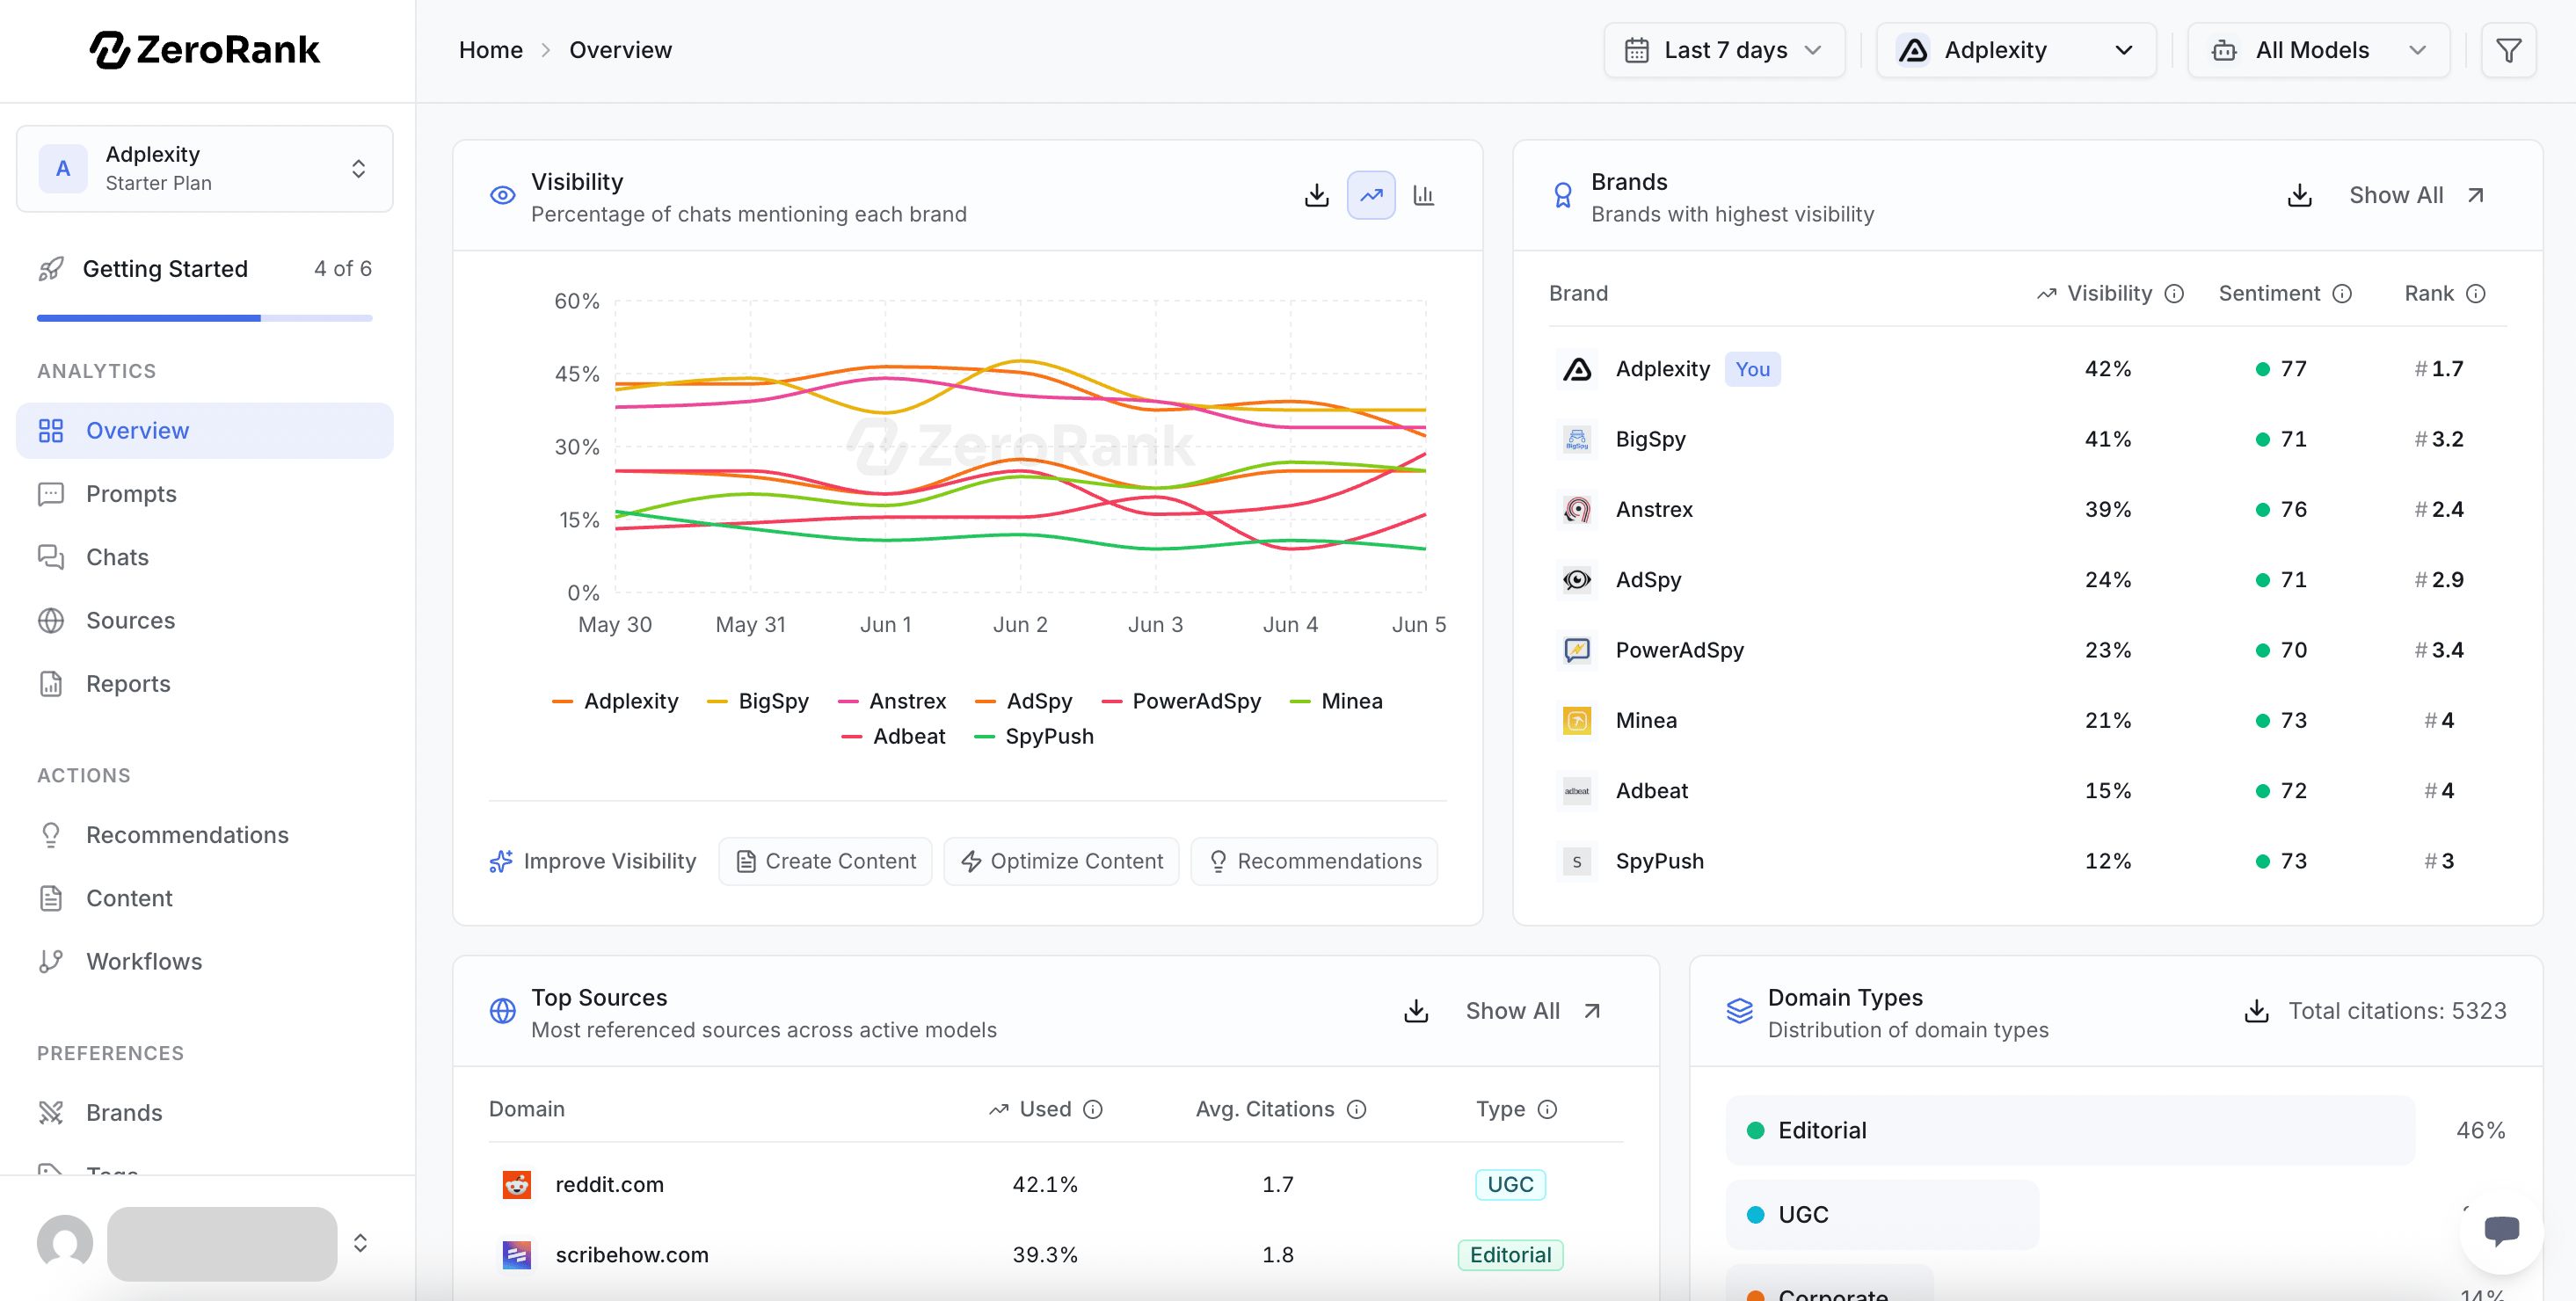2576x1301 pixels.
Task: Toggle BigSpy series in chart legend
Action: (x=757, y=702)
